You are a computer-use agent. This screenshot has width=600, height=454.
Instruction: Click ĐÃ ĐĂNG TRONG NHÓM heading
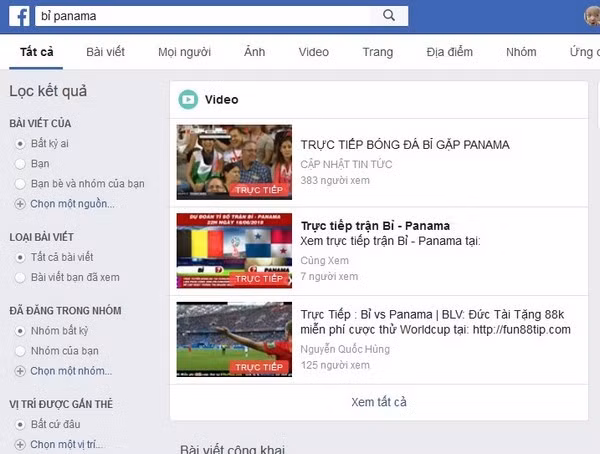pos(65,310)
